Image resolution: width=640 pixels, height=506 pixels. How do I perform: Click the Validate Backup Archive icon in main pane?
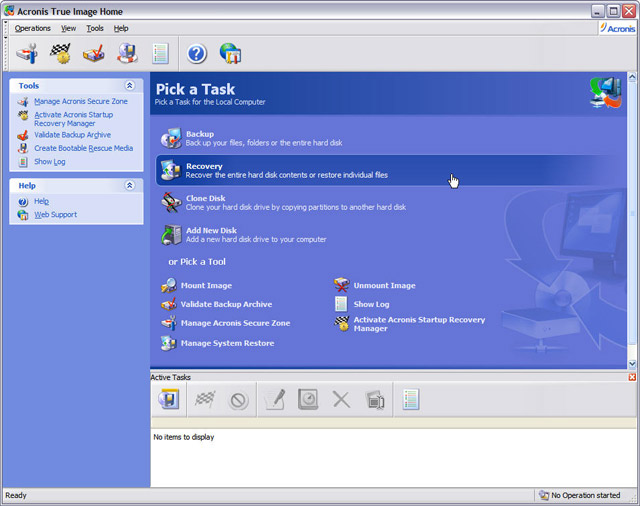click(x=169, y=304)
